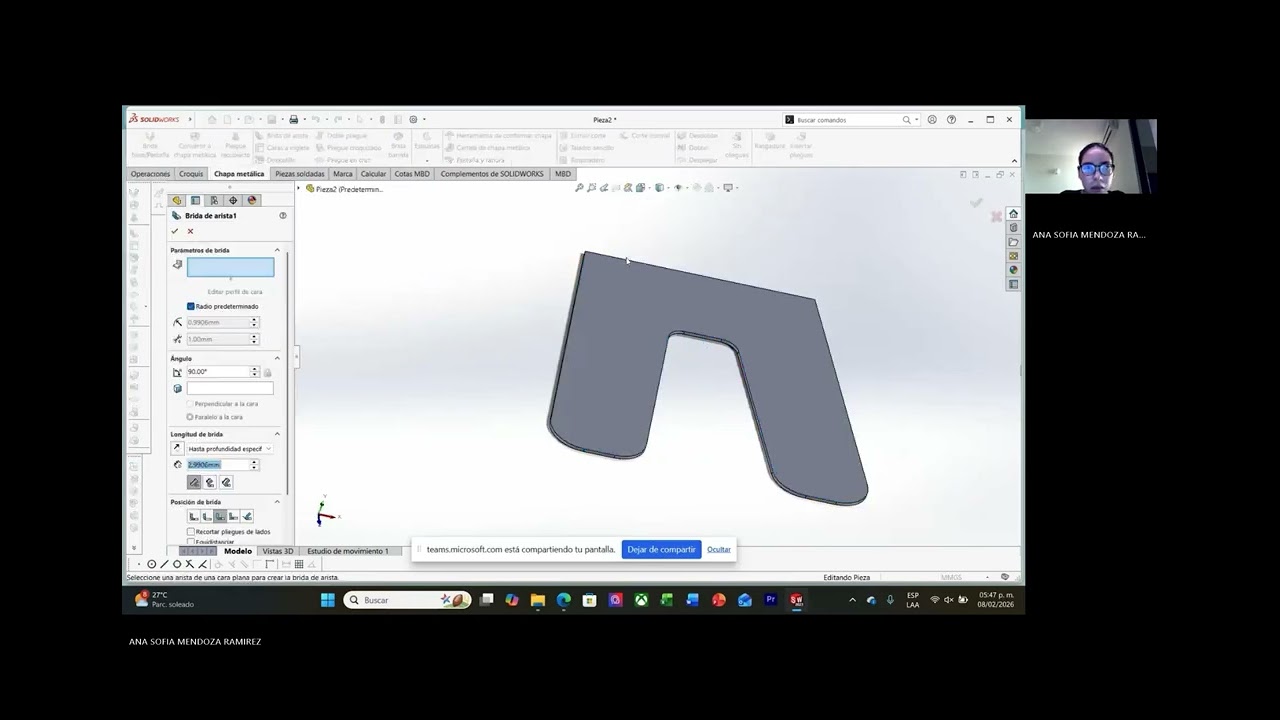Image resolution: width=1280 pixels, height=720 pixels.
Task: Click the blue edge selection box
Action: [230, 267]
